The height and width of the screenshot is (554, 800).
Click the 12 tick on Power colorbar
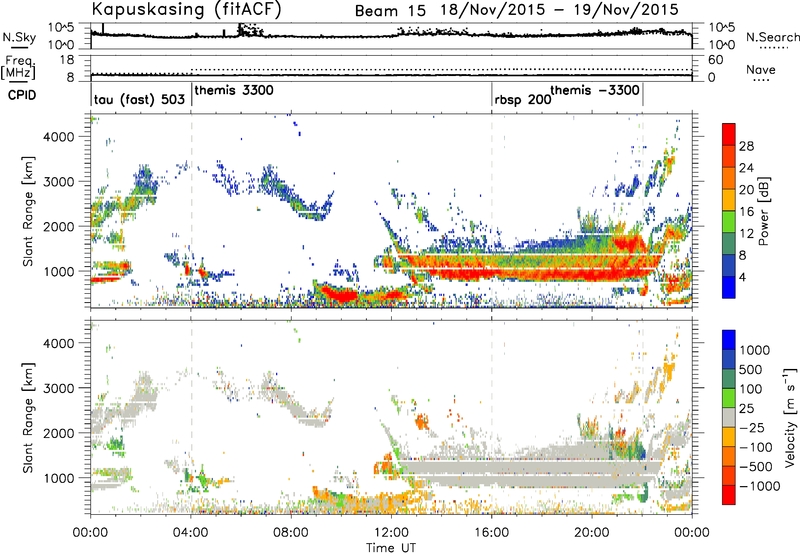tap(746, 234)
